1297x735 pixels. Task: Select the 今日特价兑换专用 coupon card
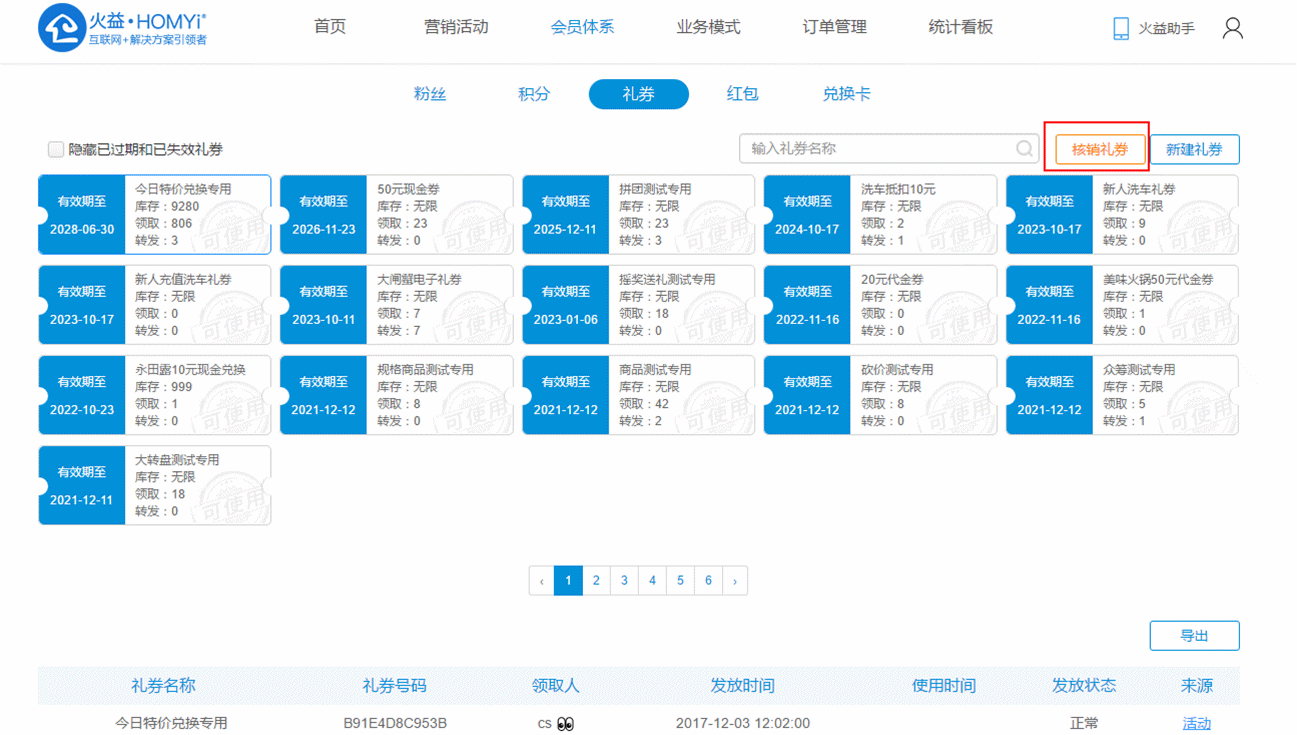tap(155, 215)
